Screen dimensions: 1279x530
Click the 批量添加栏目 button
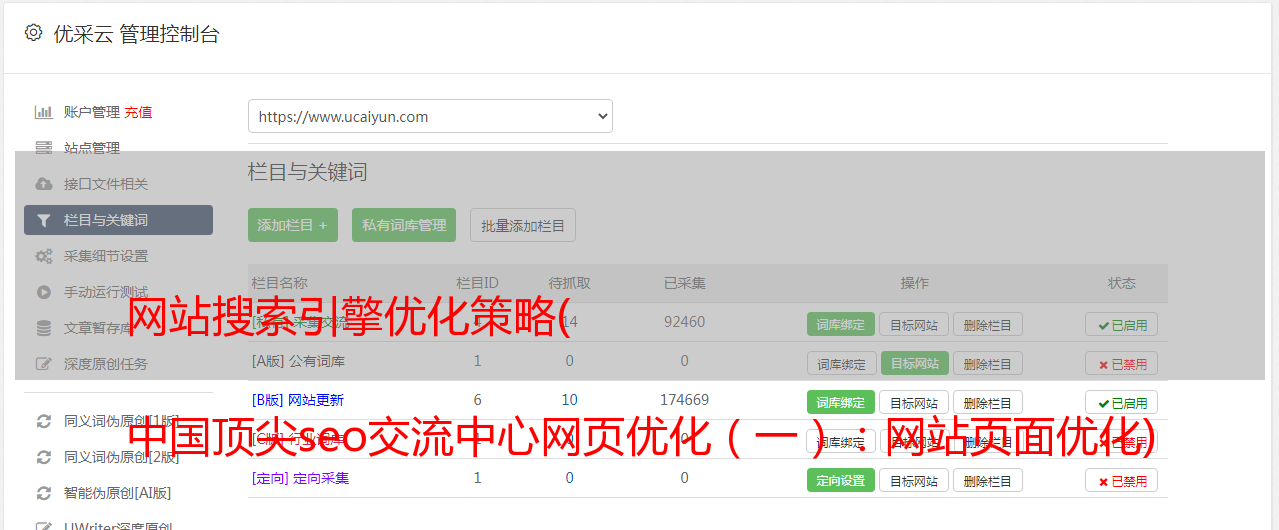[522, 225]
